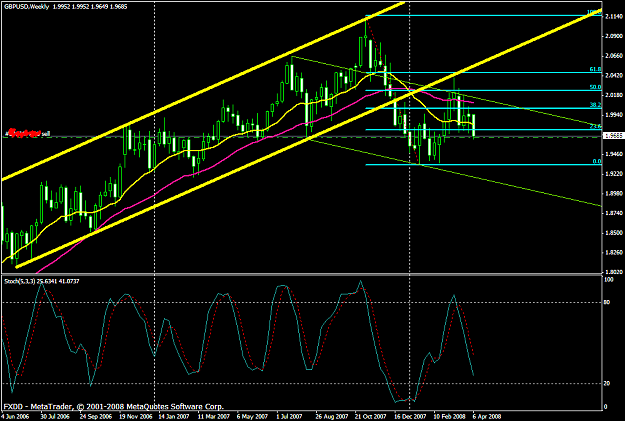Image resolution: width=625 pixels, height=421 pixels.
Task: Select the 1.8260 price axis label
Action: [x=614, y=252]
